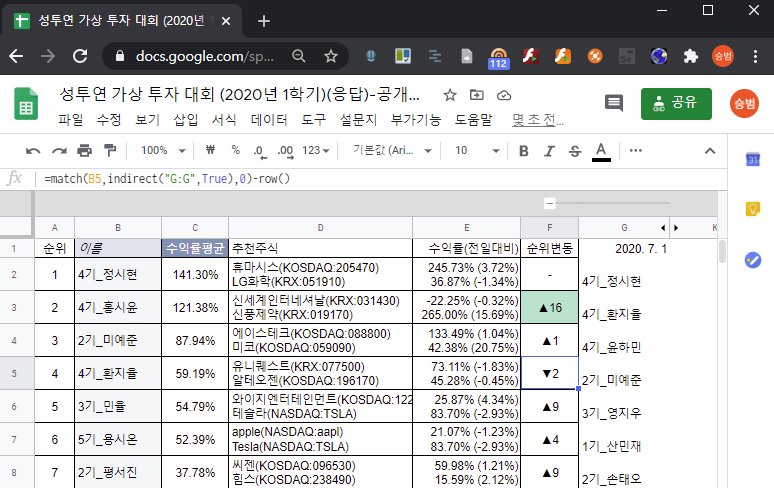The width and height of the screenshot is (774, 488).
Task: Open the comment history
Action: [x=614, y=103]
